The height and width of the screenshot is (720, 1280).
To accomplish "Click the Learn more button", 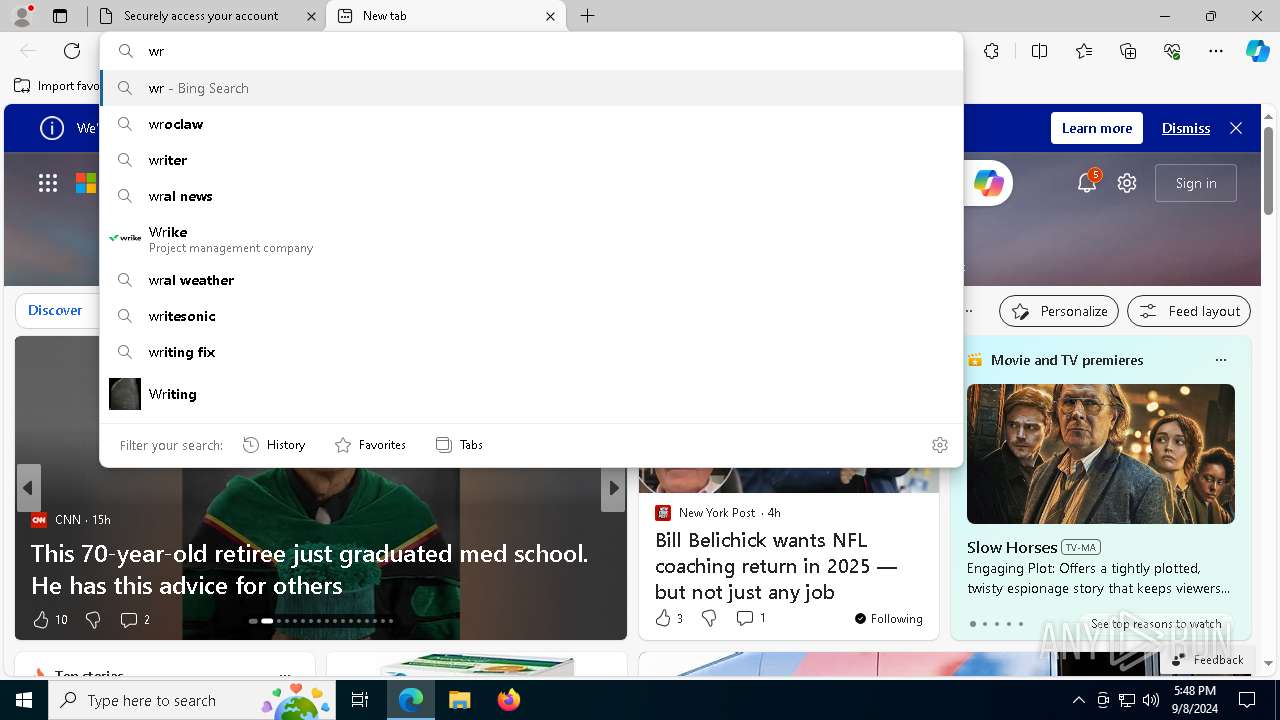I will [x=1096, y=128].
